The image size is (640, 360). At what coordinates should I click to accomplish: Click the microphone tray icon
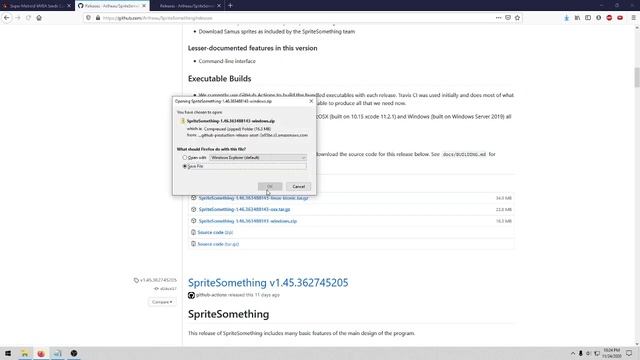click(580, 353)
